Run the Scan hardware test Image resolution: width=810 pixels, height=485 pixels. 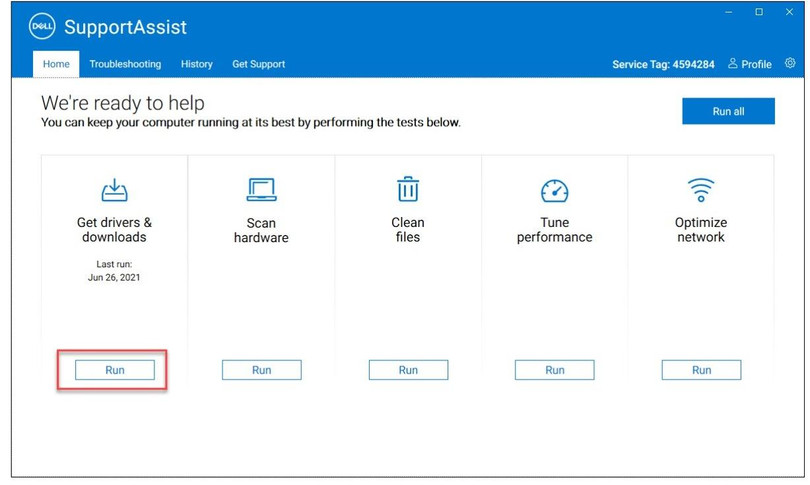point(261,370)
